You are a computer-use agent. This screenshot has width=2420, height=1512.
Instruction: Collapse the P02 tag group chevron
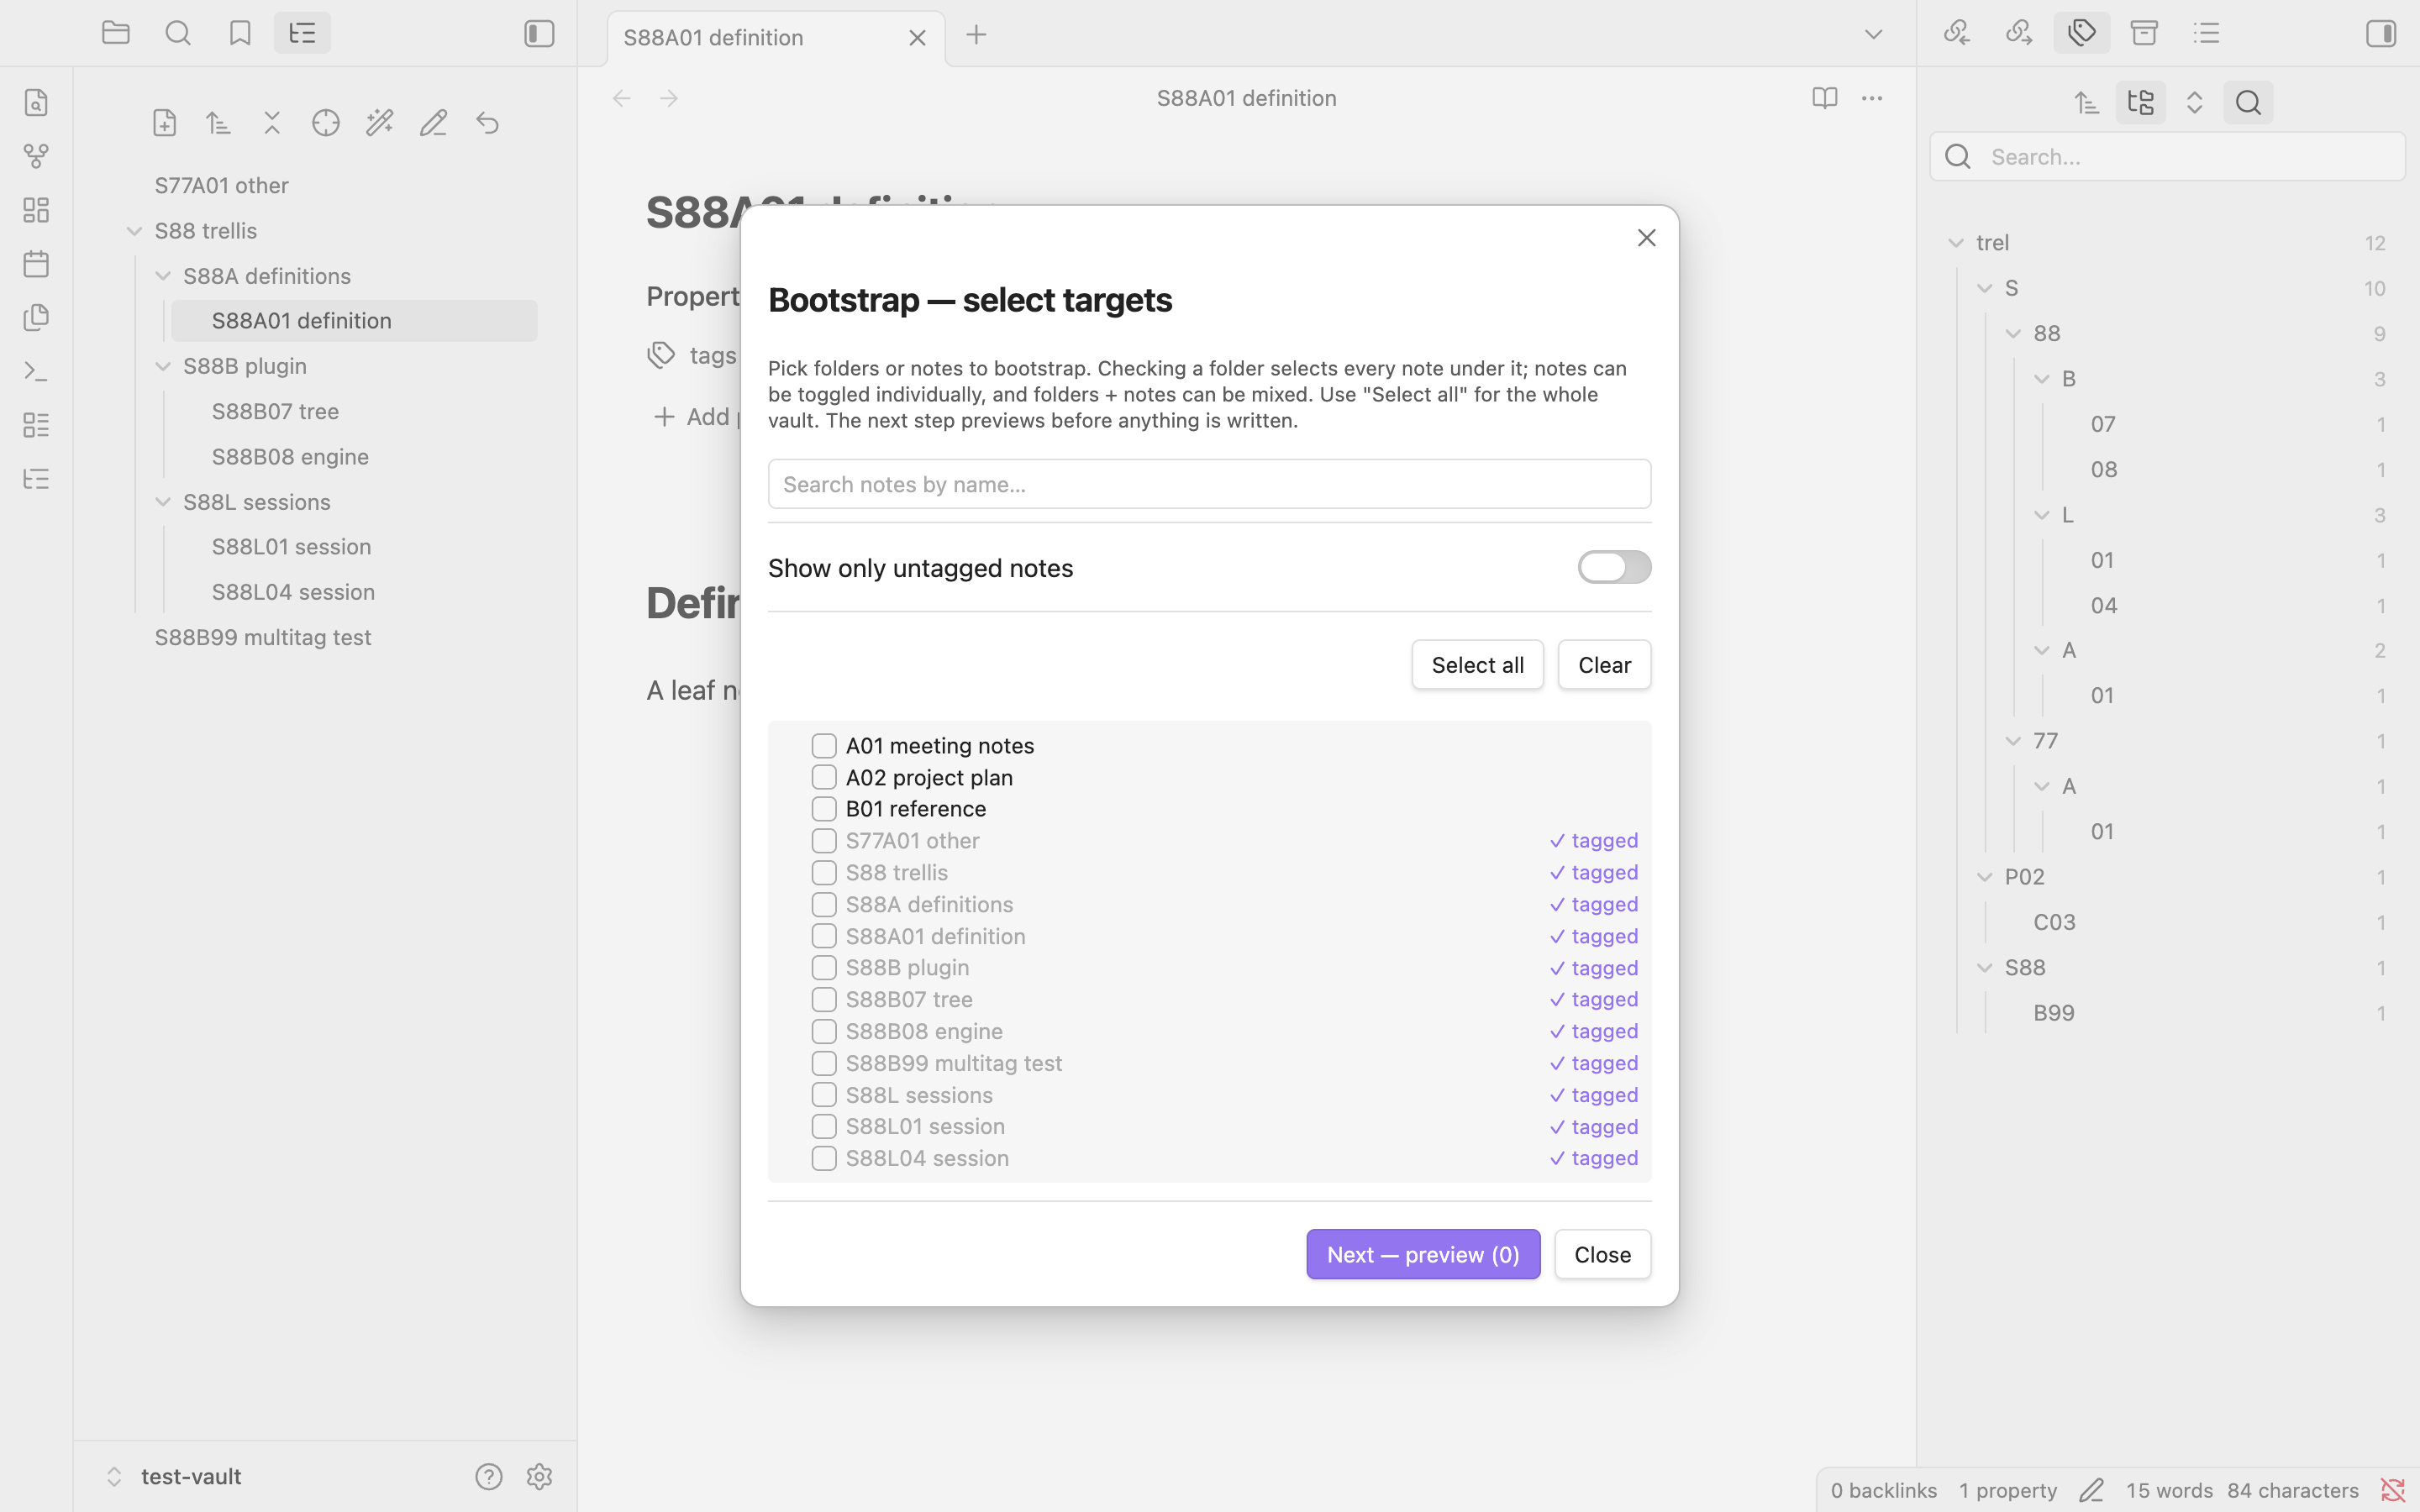pos(1985,877)
